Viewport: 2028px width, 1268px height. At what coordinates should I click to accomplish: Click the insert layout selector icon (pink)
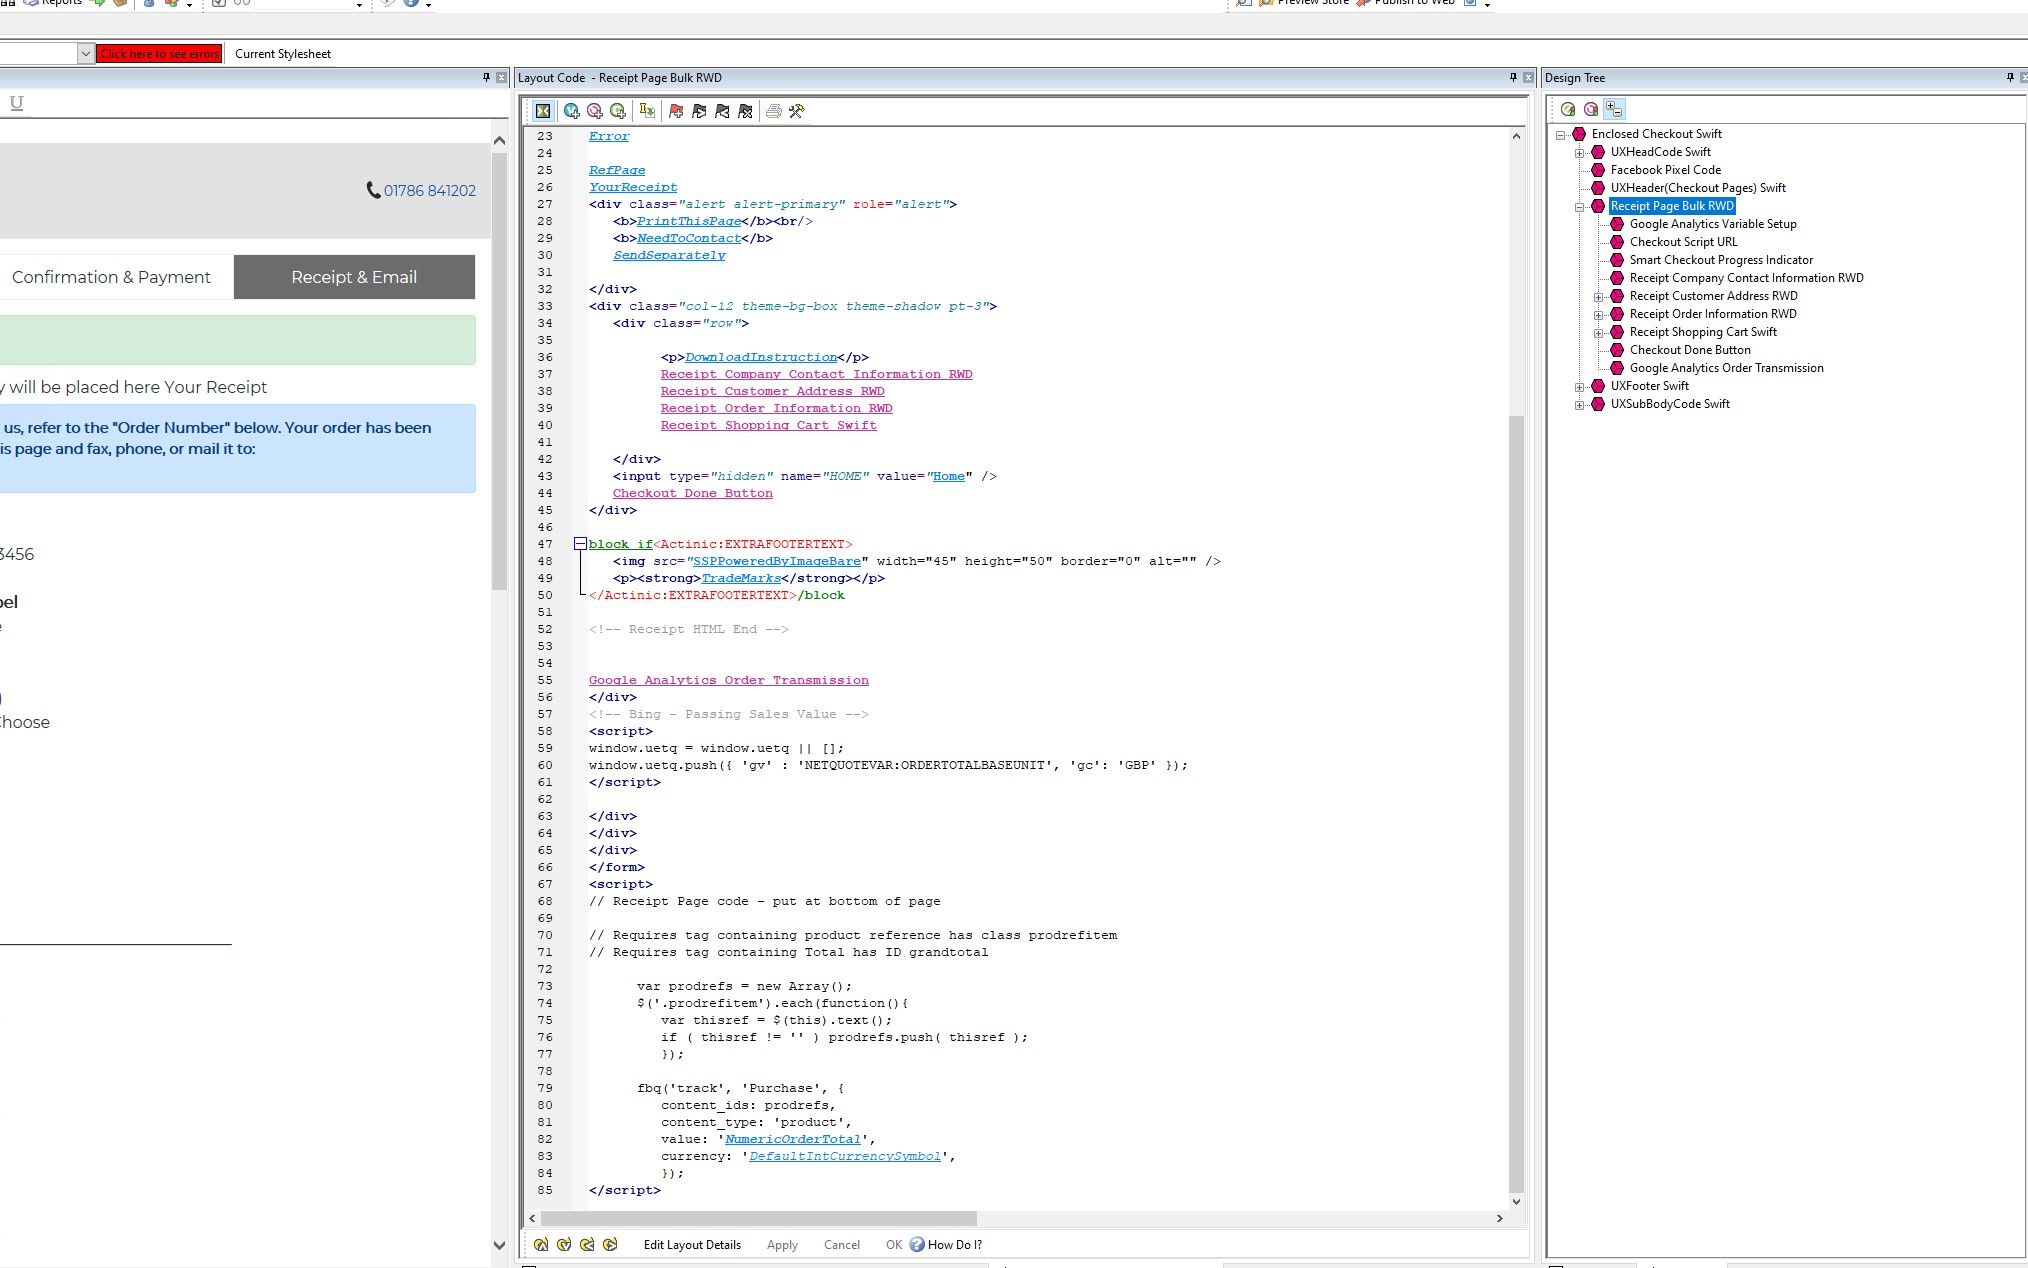coord(595,111)
